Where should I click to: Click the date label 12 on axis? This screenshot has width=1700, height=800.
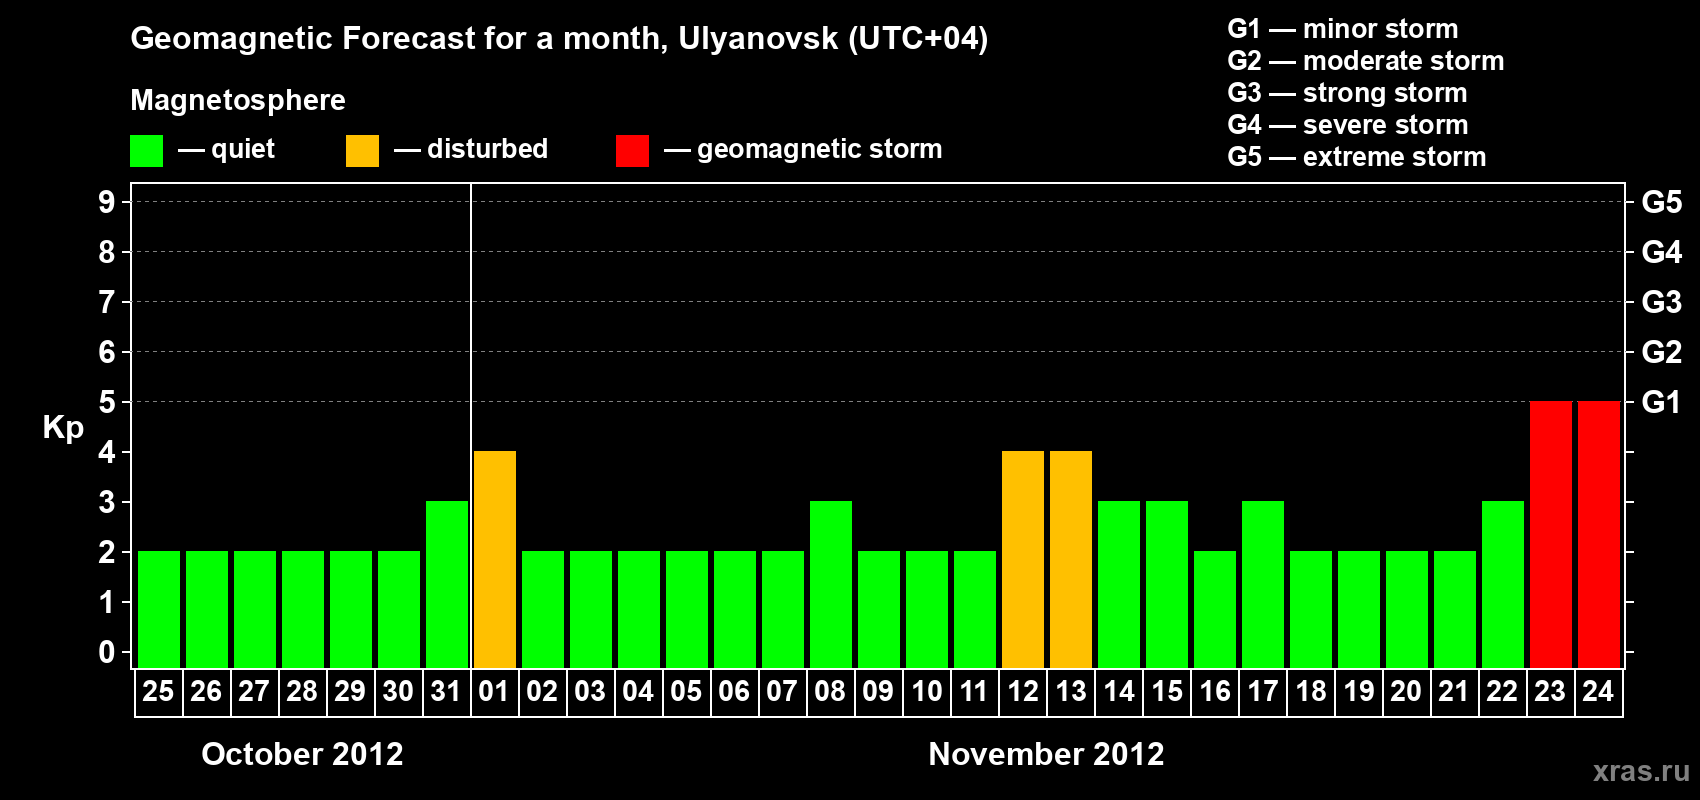1022,691
